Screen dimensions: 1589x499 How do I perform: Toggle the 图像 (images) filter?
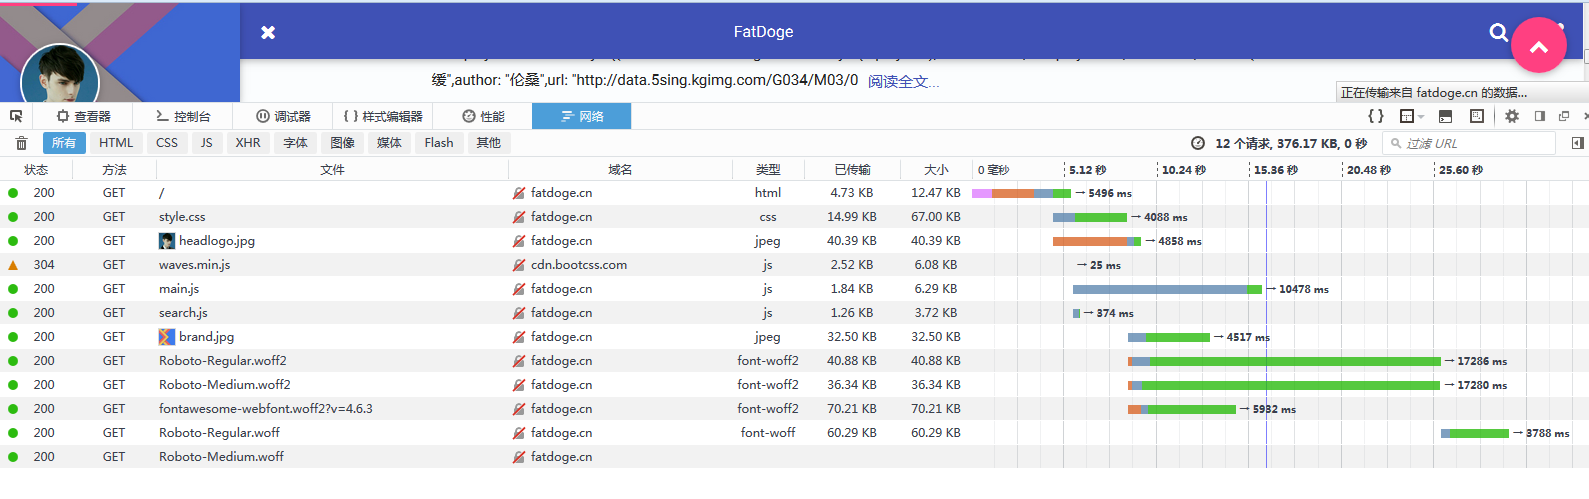click(342, 144)
